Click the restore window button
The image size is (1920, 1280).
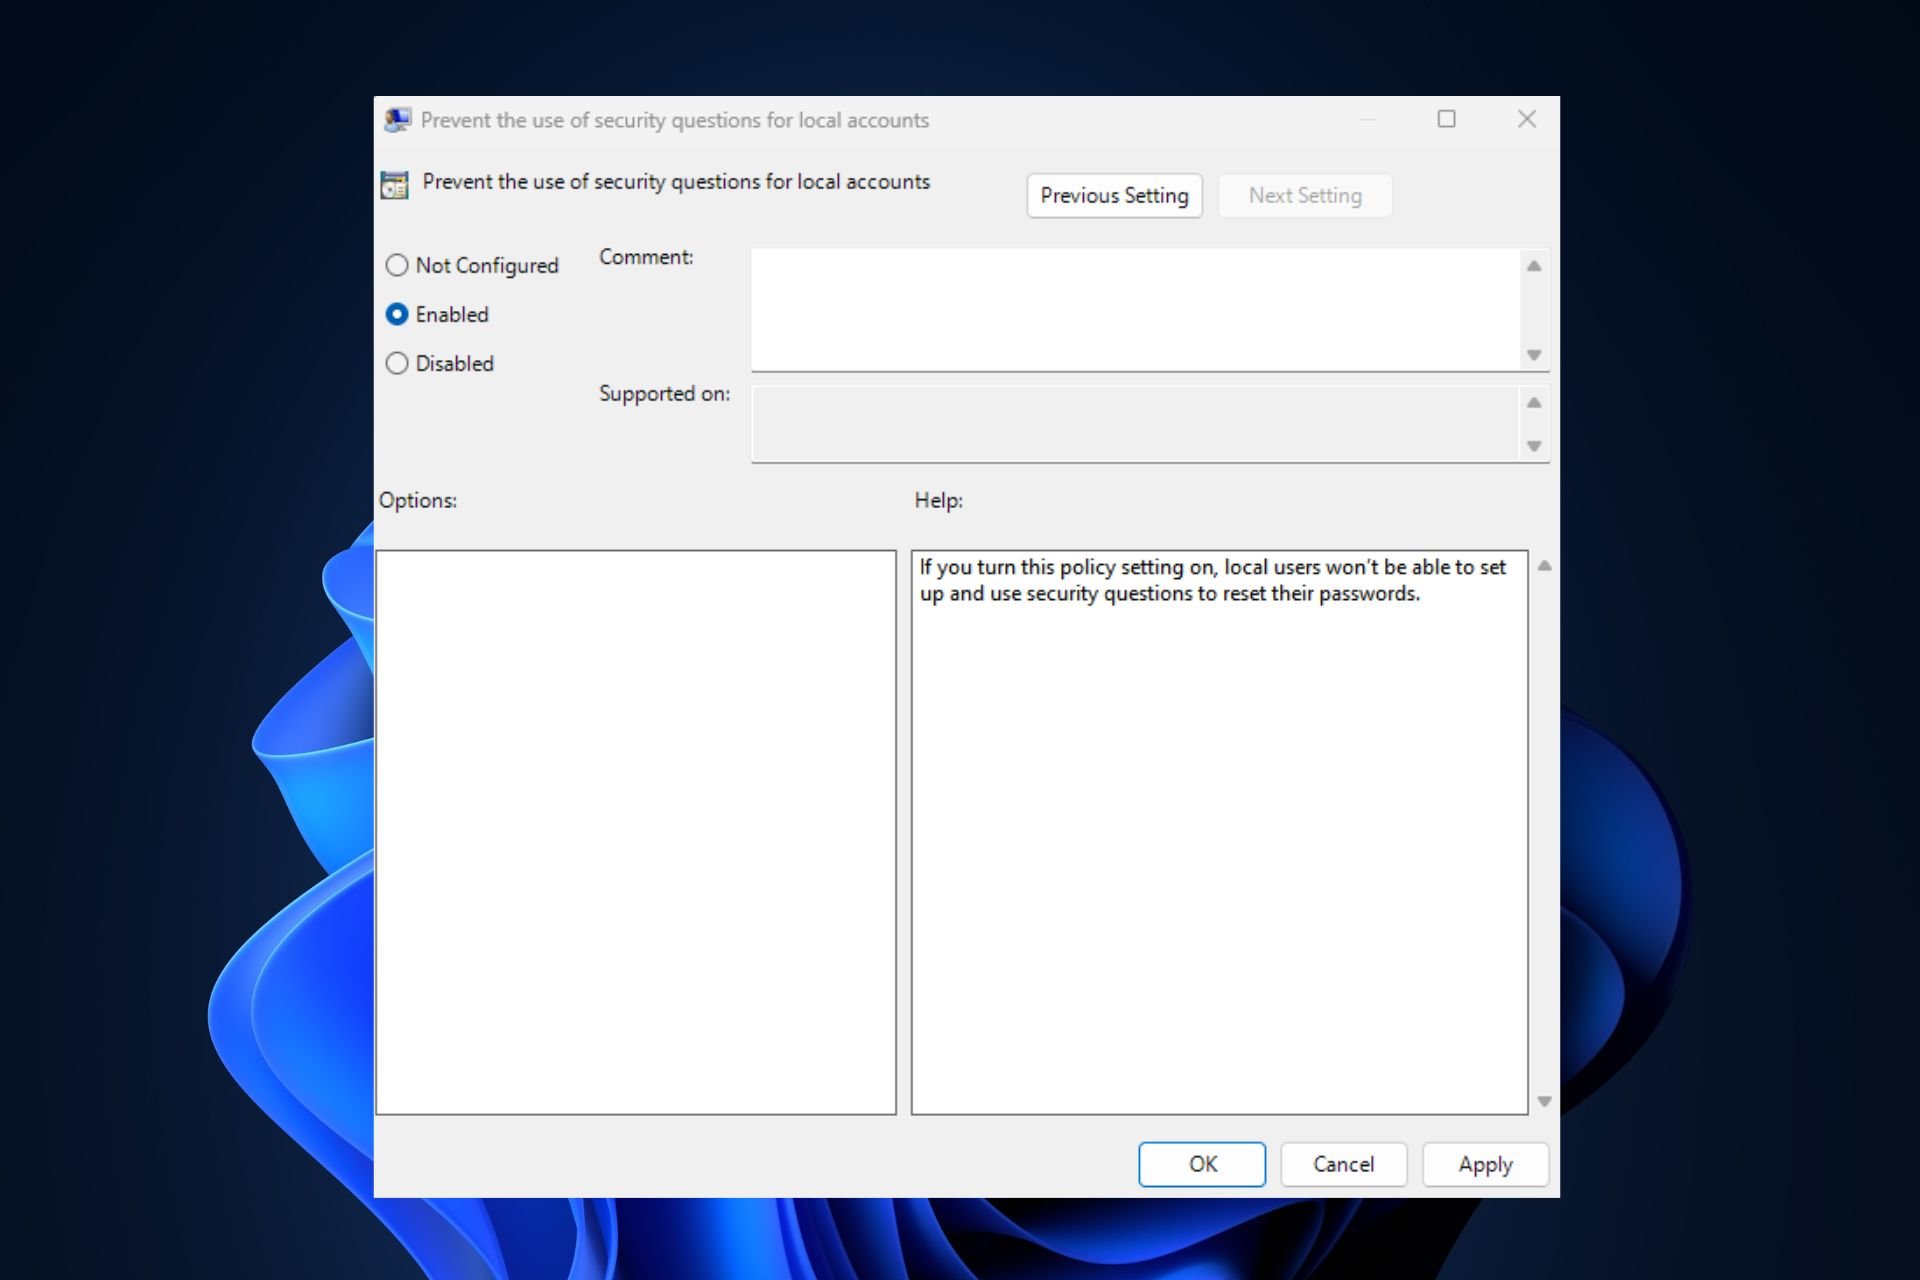(x=1449, y=119)
